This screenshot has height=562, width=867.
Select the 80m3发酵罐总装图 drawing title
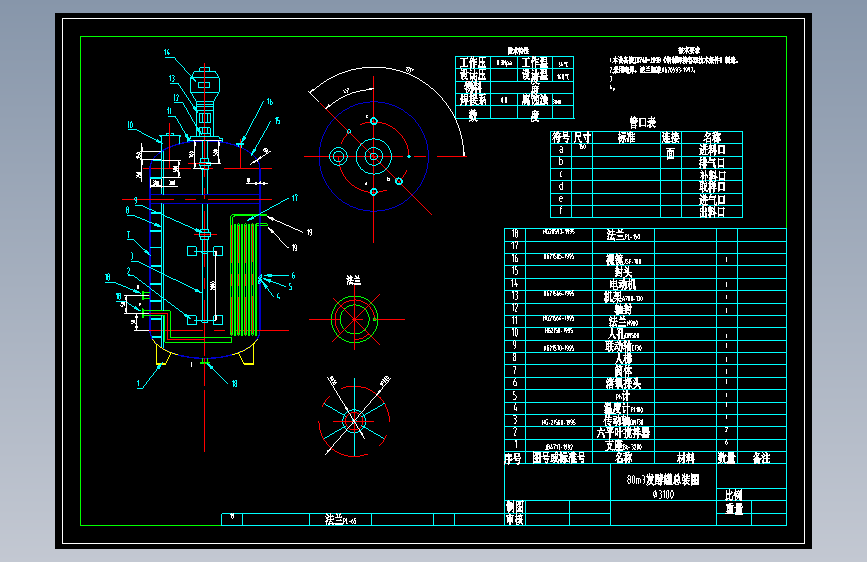tap(663, 480)
